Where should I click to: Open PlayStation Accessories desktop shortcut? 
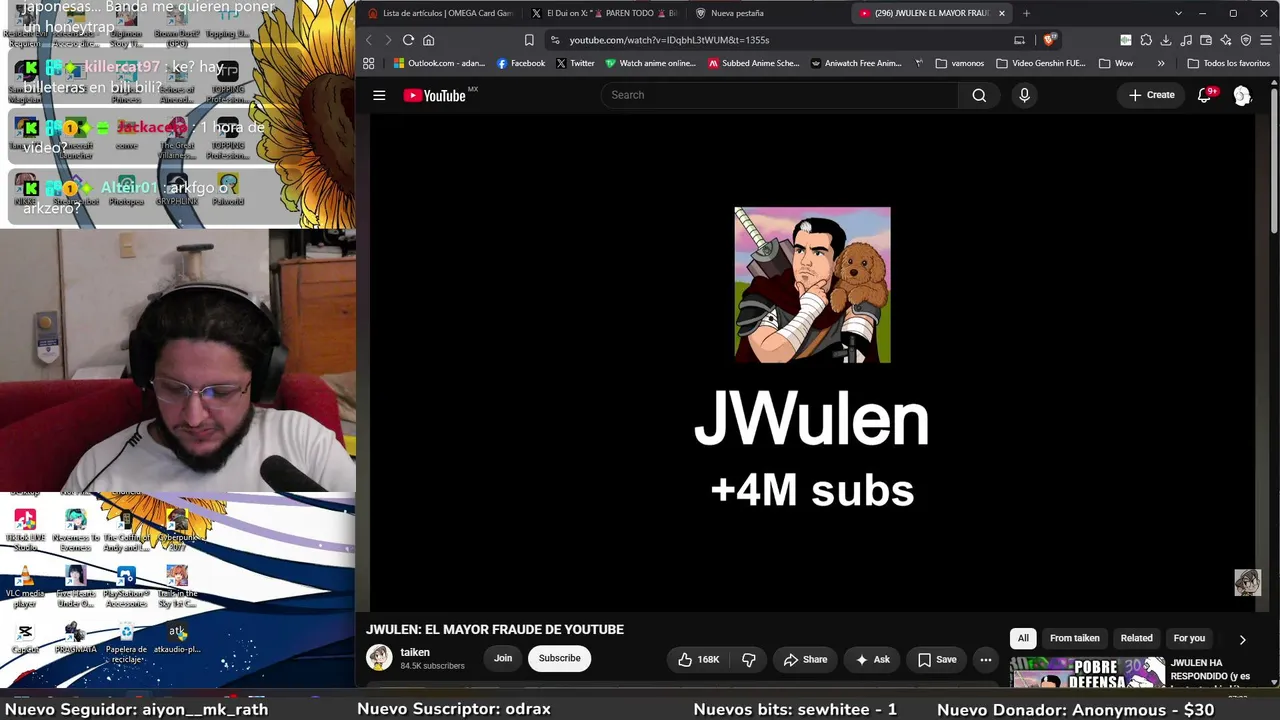126,587
